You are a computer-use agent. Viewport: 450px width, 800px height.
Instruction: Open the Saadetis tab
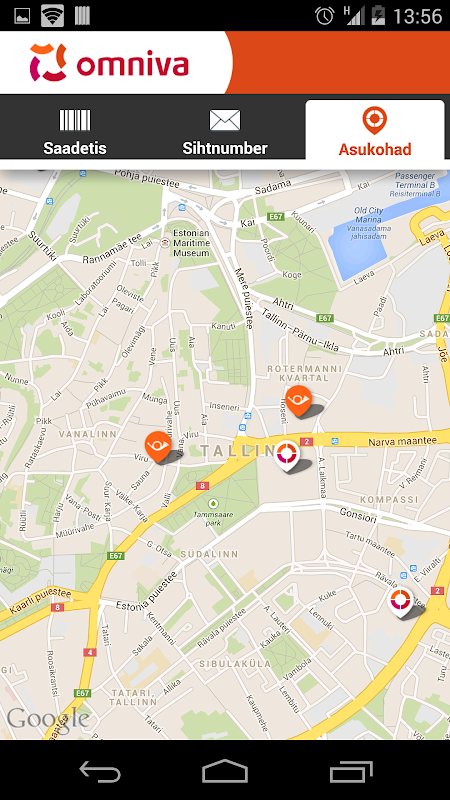coord(75,131)
